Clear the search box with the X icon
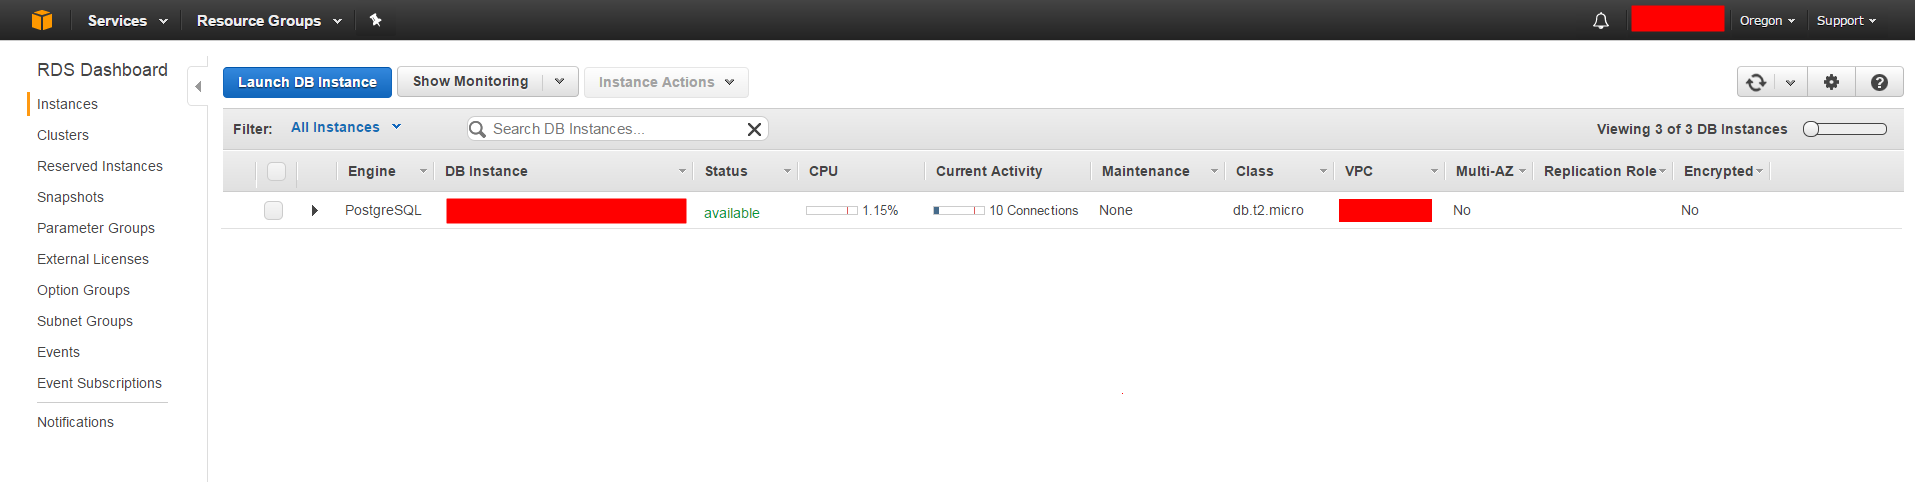Viewport: 1915px width, 482px height. 755,129
